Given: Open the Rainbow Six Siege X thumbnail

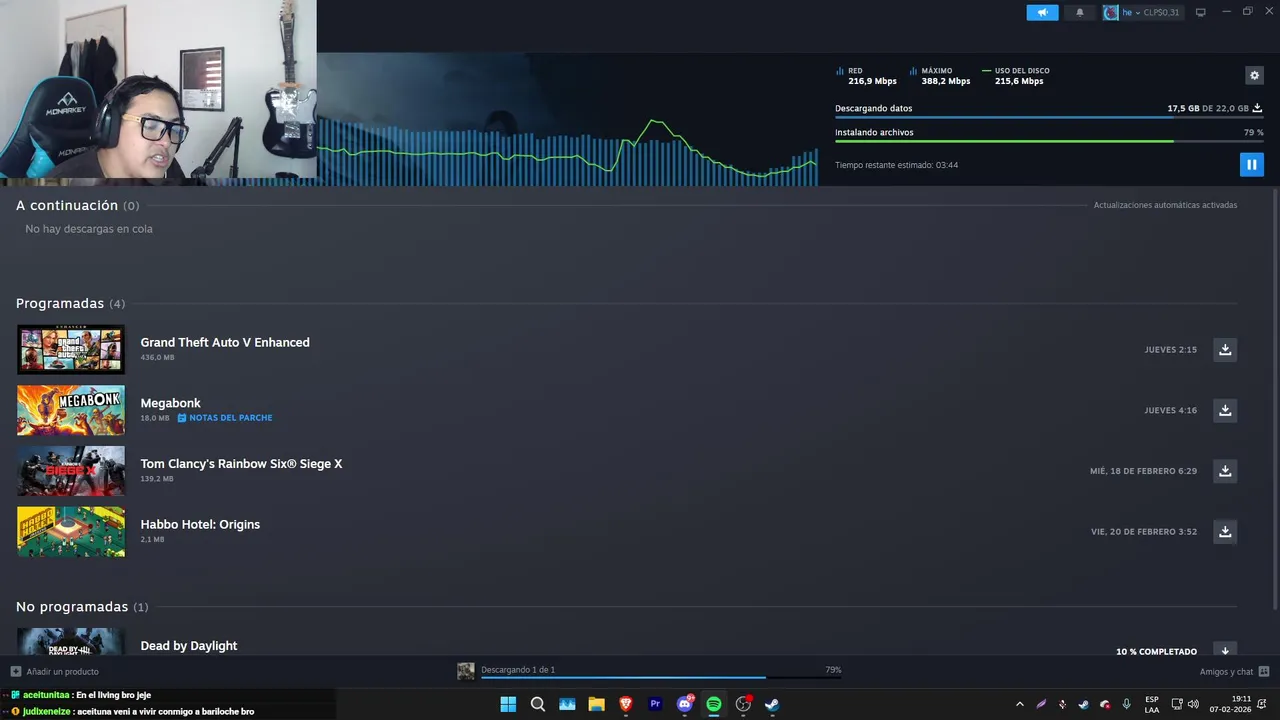Looking at the screenshot, I should pyautogui.click(x=71, y=471).
